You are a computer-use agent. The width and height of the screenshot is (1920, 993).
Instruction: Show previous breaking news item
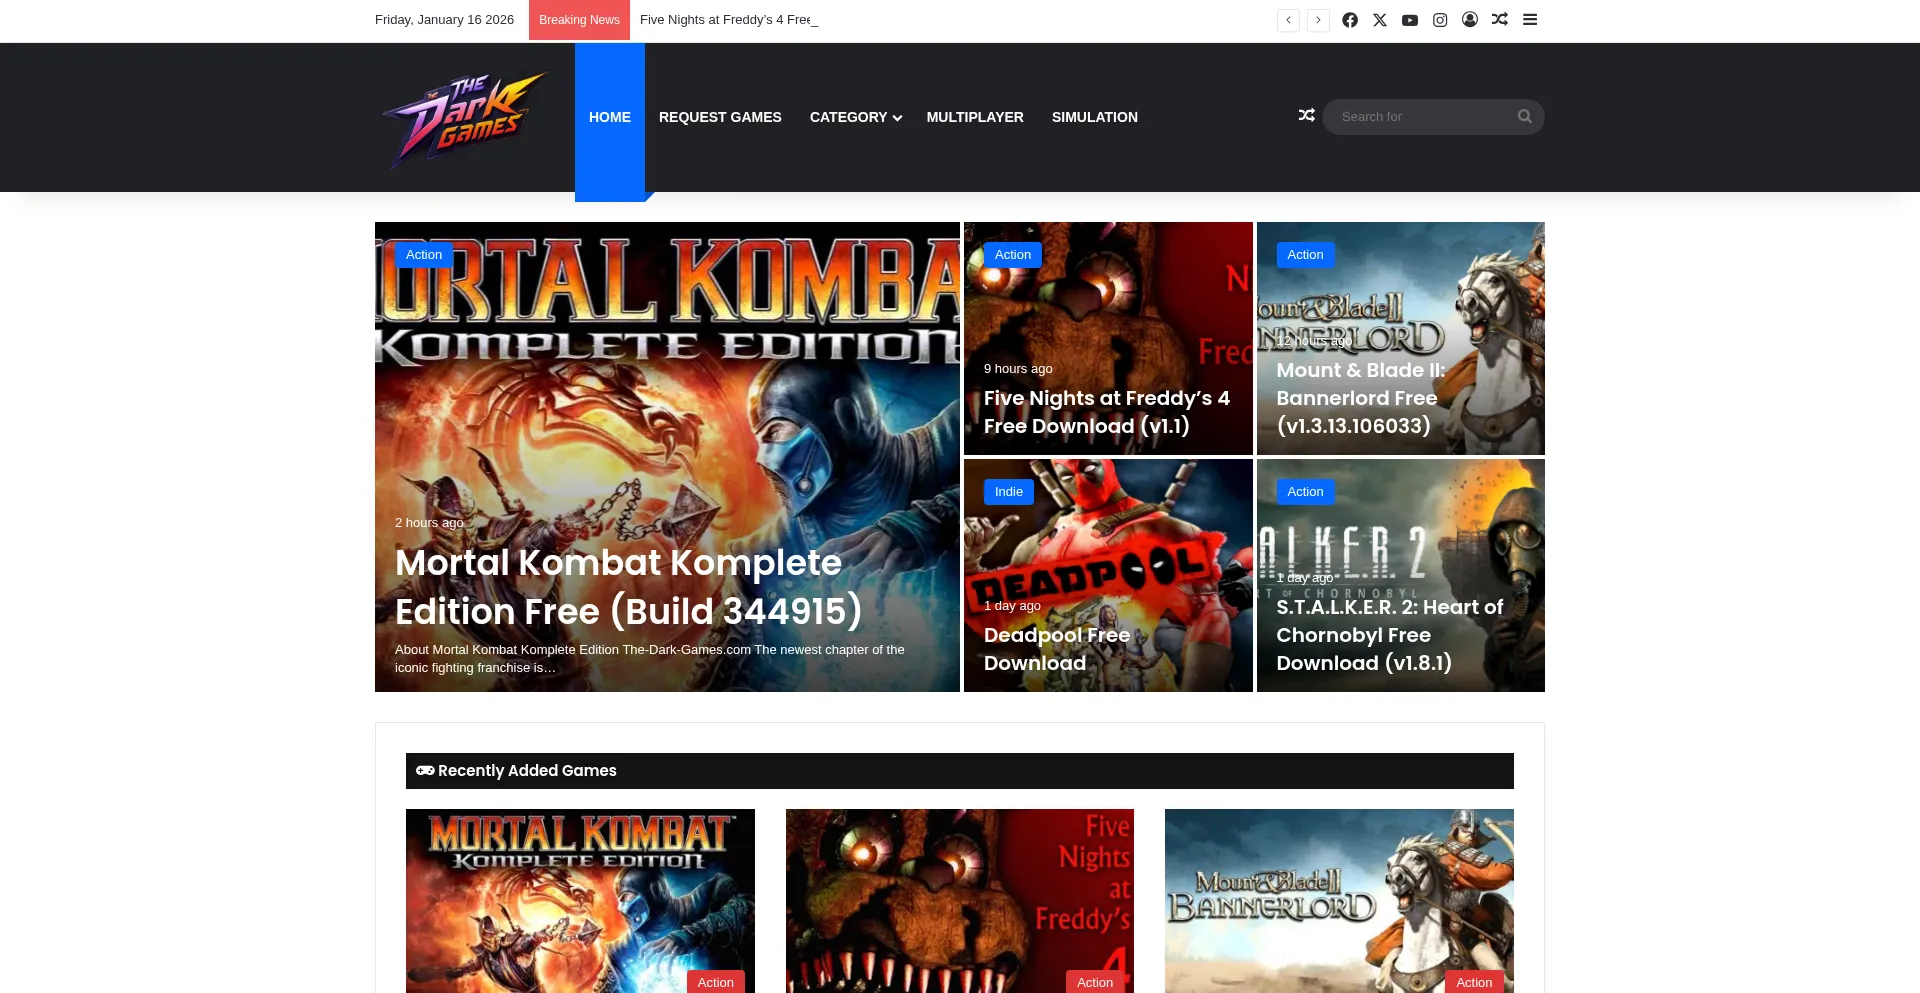point(1289,20)
